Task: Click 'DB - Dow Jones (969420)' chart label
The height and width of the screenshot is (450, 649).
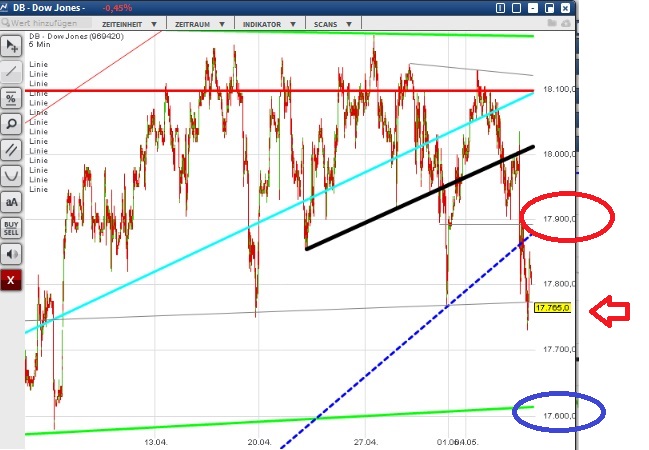Action: (76, 36)
